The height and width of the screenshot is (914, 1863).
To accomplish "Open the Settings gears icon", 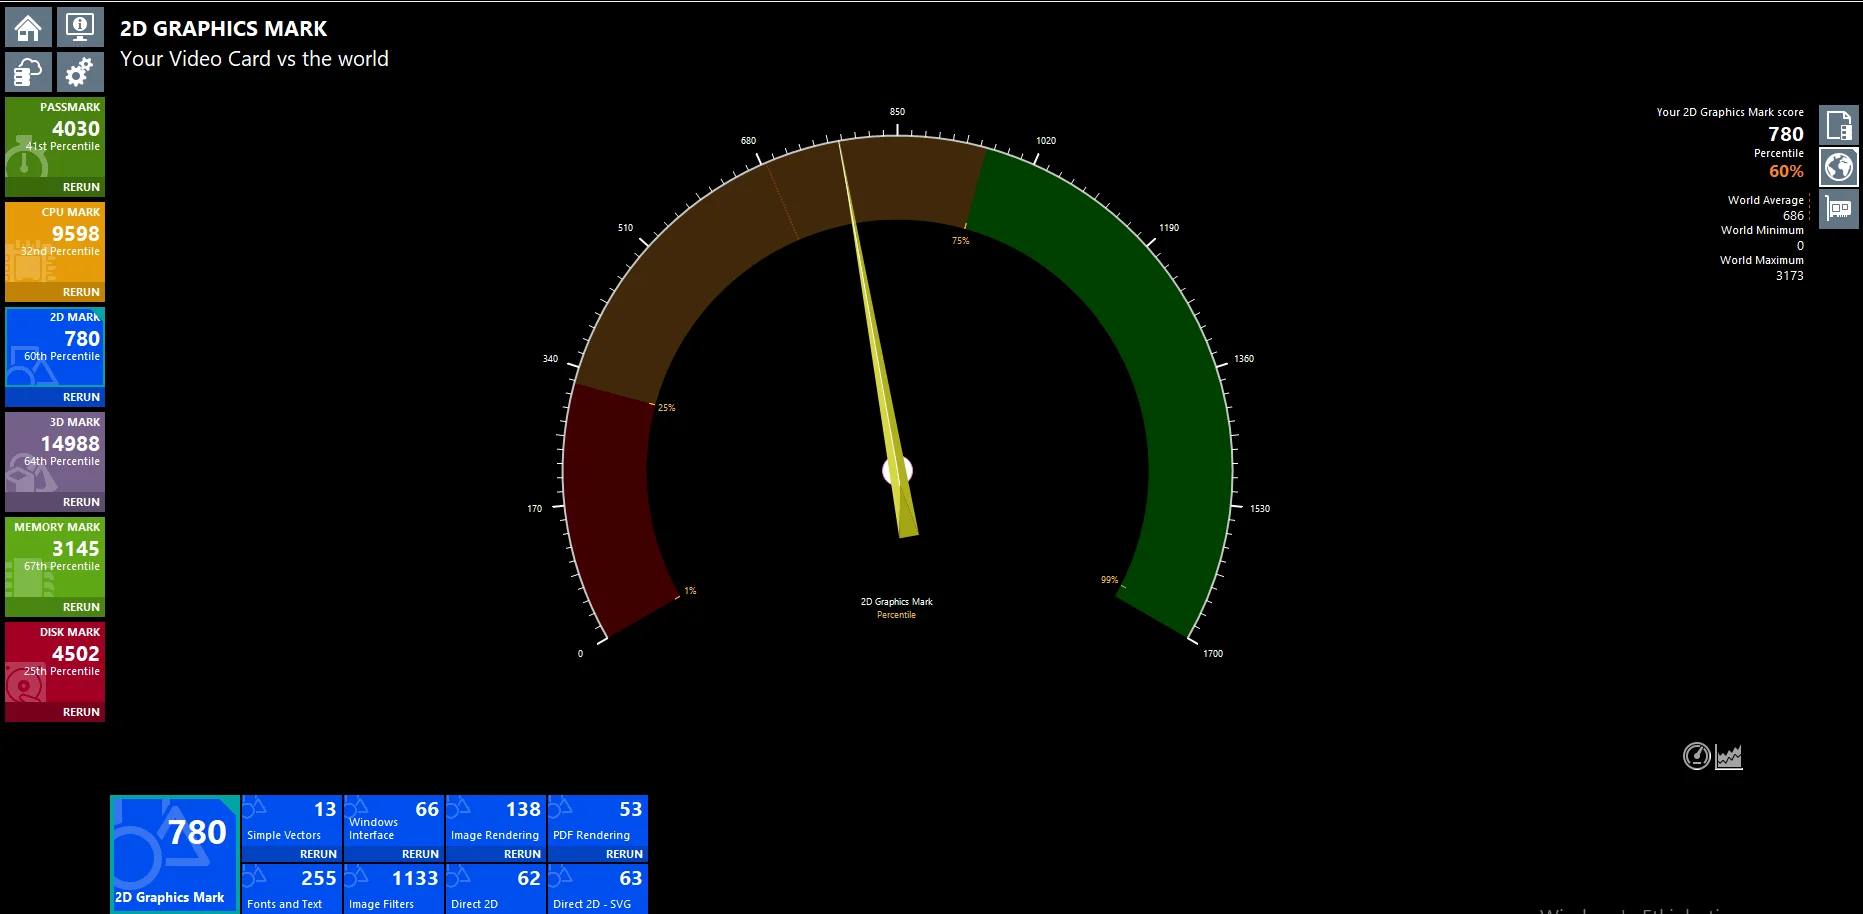I will [80, 71].
